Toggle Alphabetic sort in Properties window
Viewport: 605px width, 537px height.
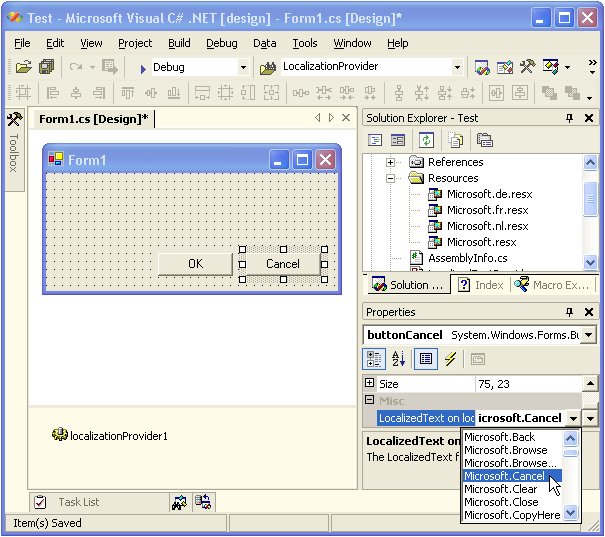pos(398,359)
